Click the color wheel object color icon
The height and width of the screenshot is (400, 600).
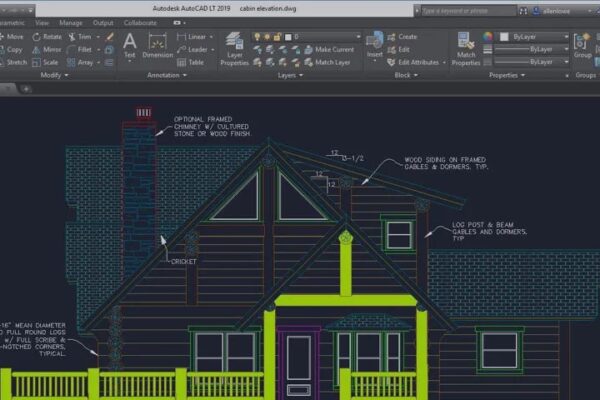point(488,37)
